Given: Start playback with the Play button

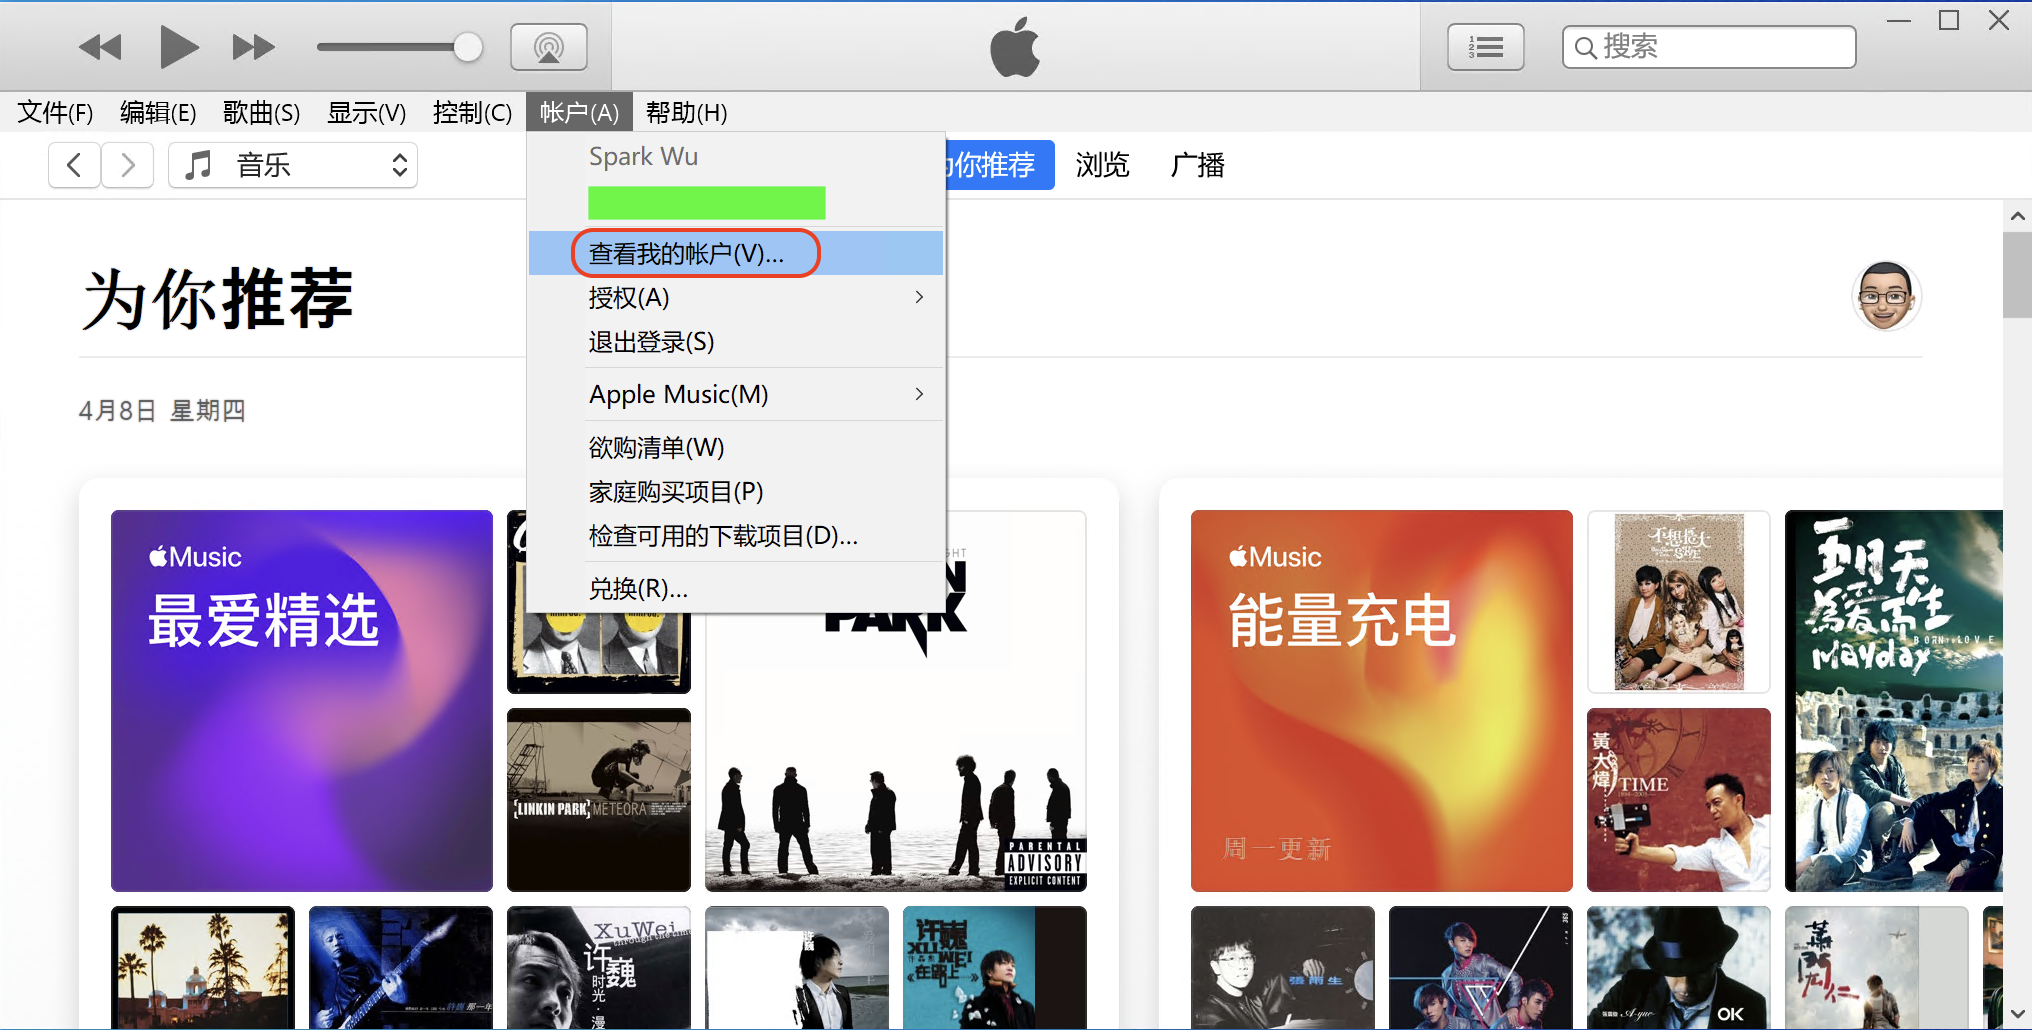Looking at the screenshot, I should coord(179,47).
